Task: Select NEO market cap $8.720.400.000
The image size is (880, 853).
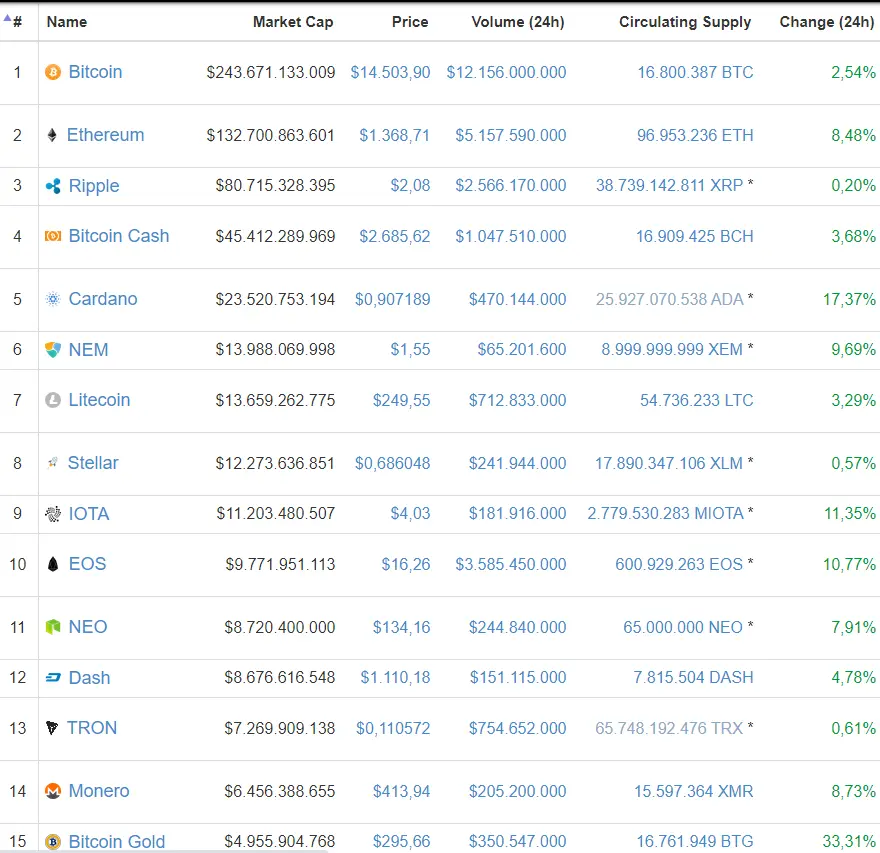Action: point(279,627)
